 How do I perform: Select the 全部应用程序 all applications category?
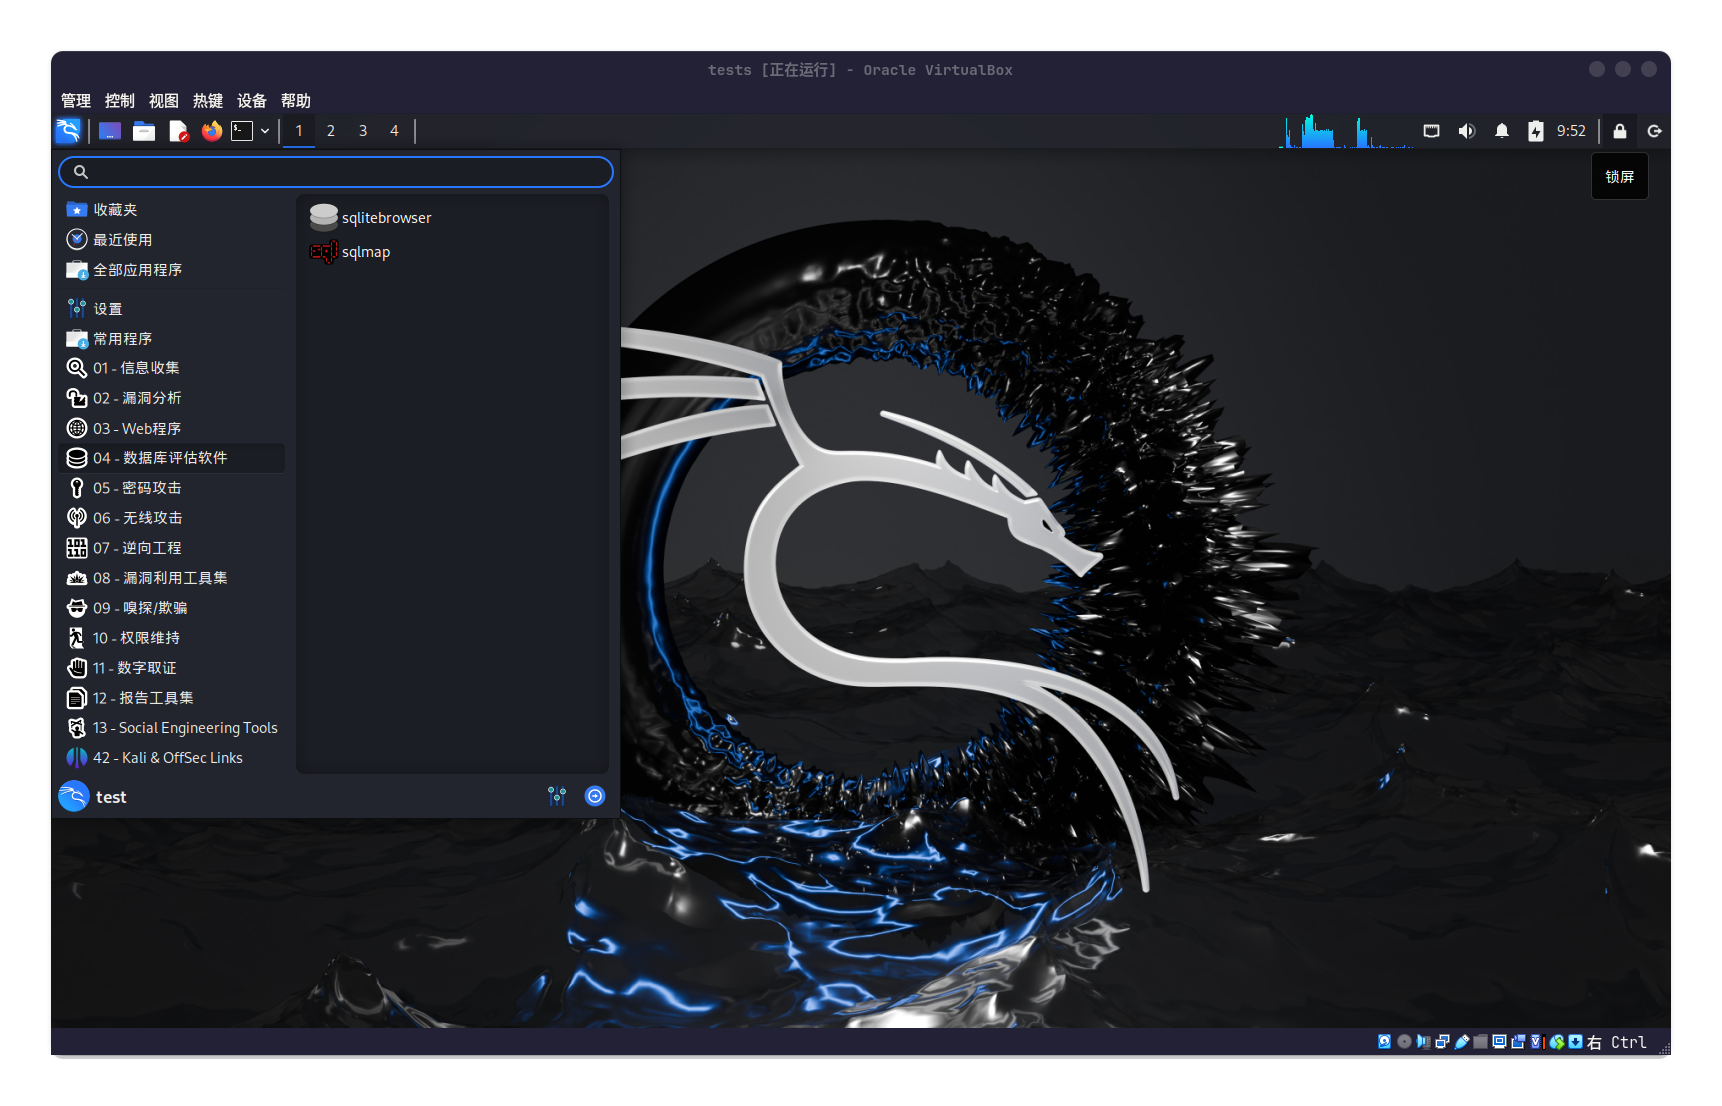[x=174, y=270]
